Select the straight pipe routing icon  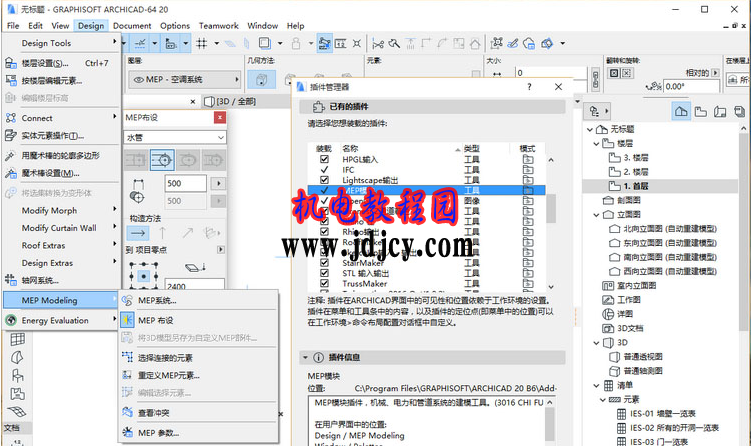pos(136,160)
